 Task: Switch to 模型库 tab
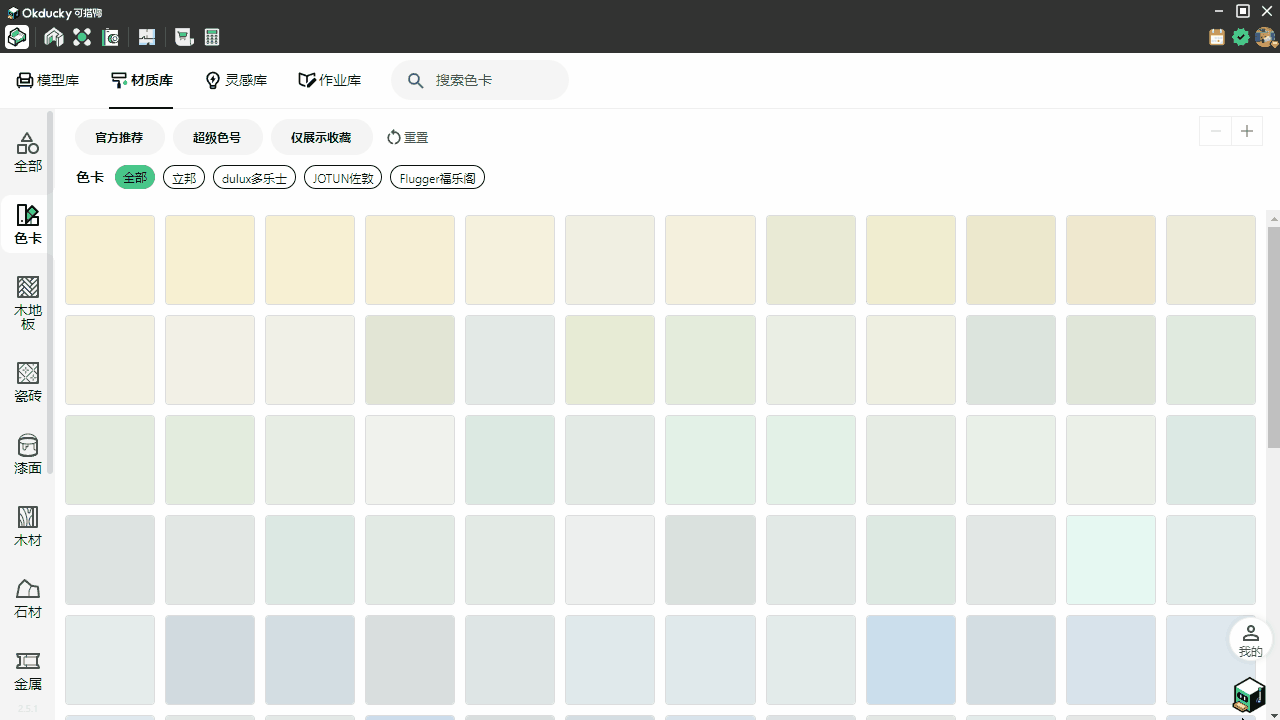[48, 80]
